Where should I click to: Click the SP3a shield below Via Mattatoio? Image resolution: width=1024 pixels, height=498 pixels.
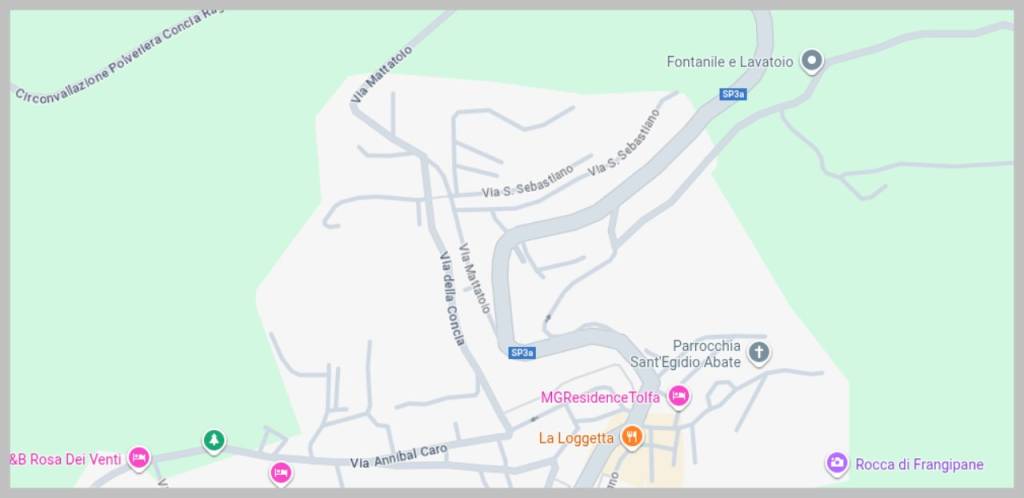[x=522, y=352]
